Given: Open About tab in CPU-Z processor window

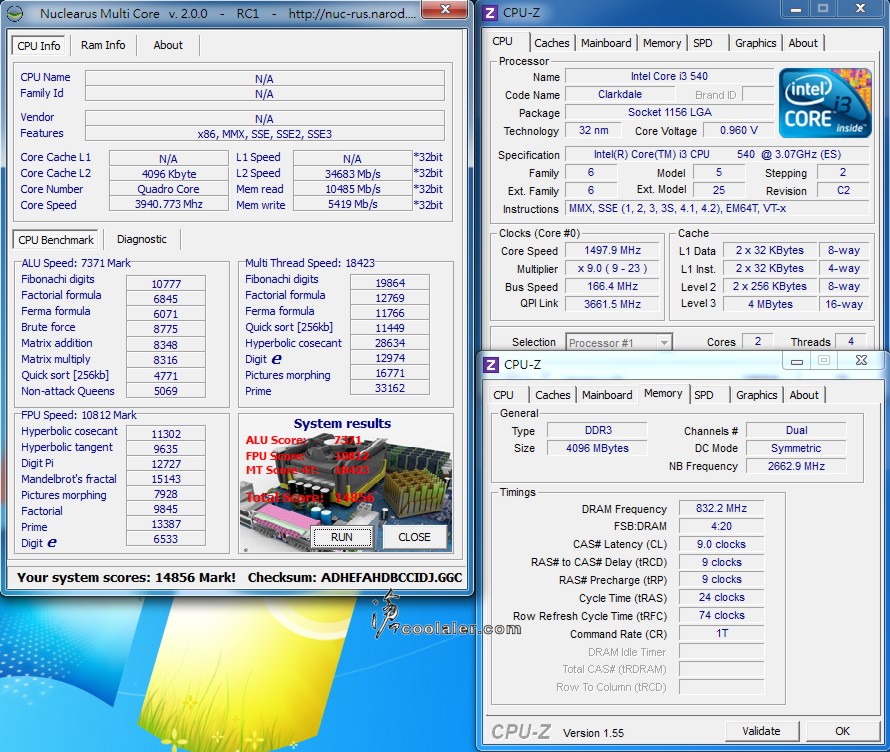Looking at the screenshot, I should pyautogui.click(x=803, y=43).
